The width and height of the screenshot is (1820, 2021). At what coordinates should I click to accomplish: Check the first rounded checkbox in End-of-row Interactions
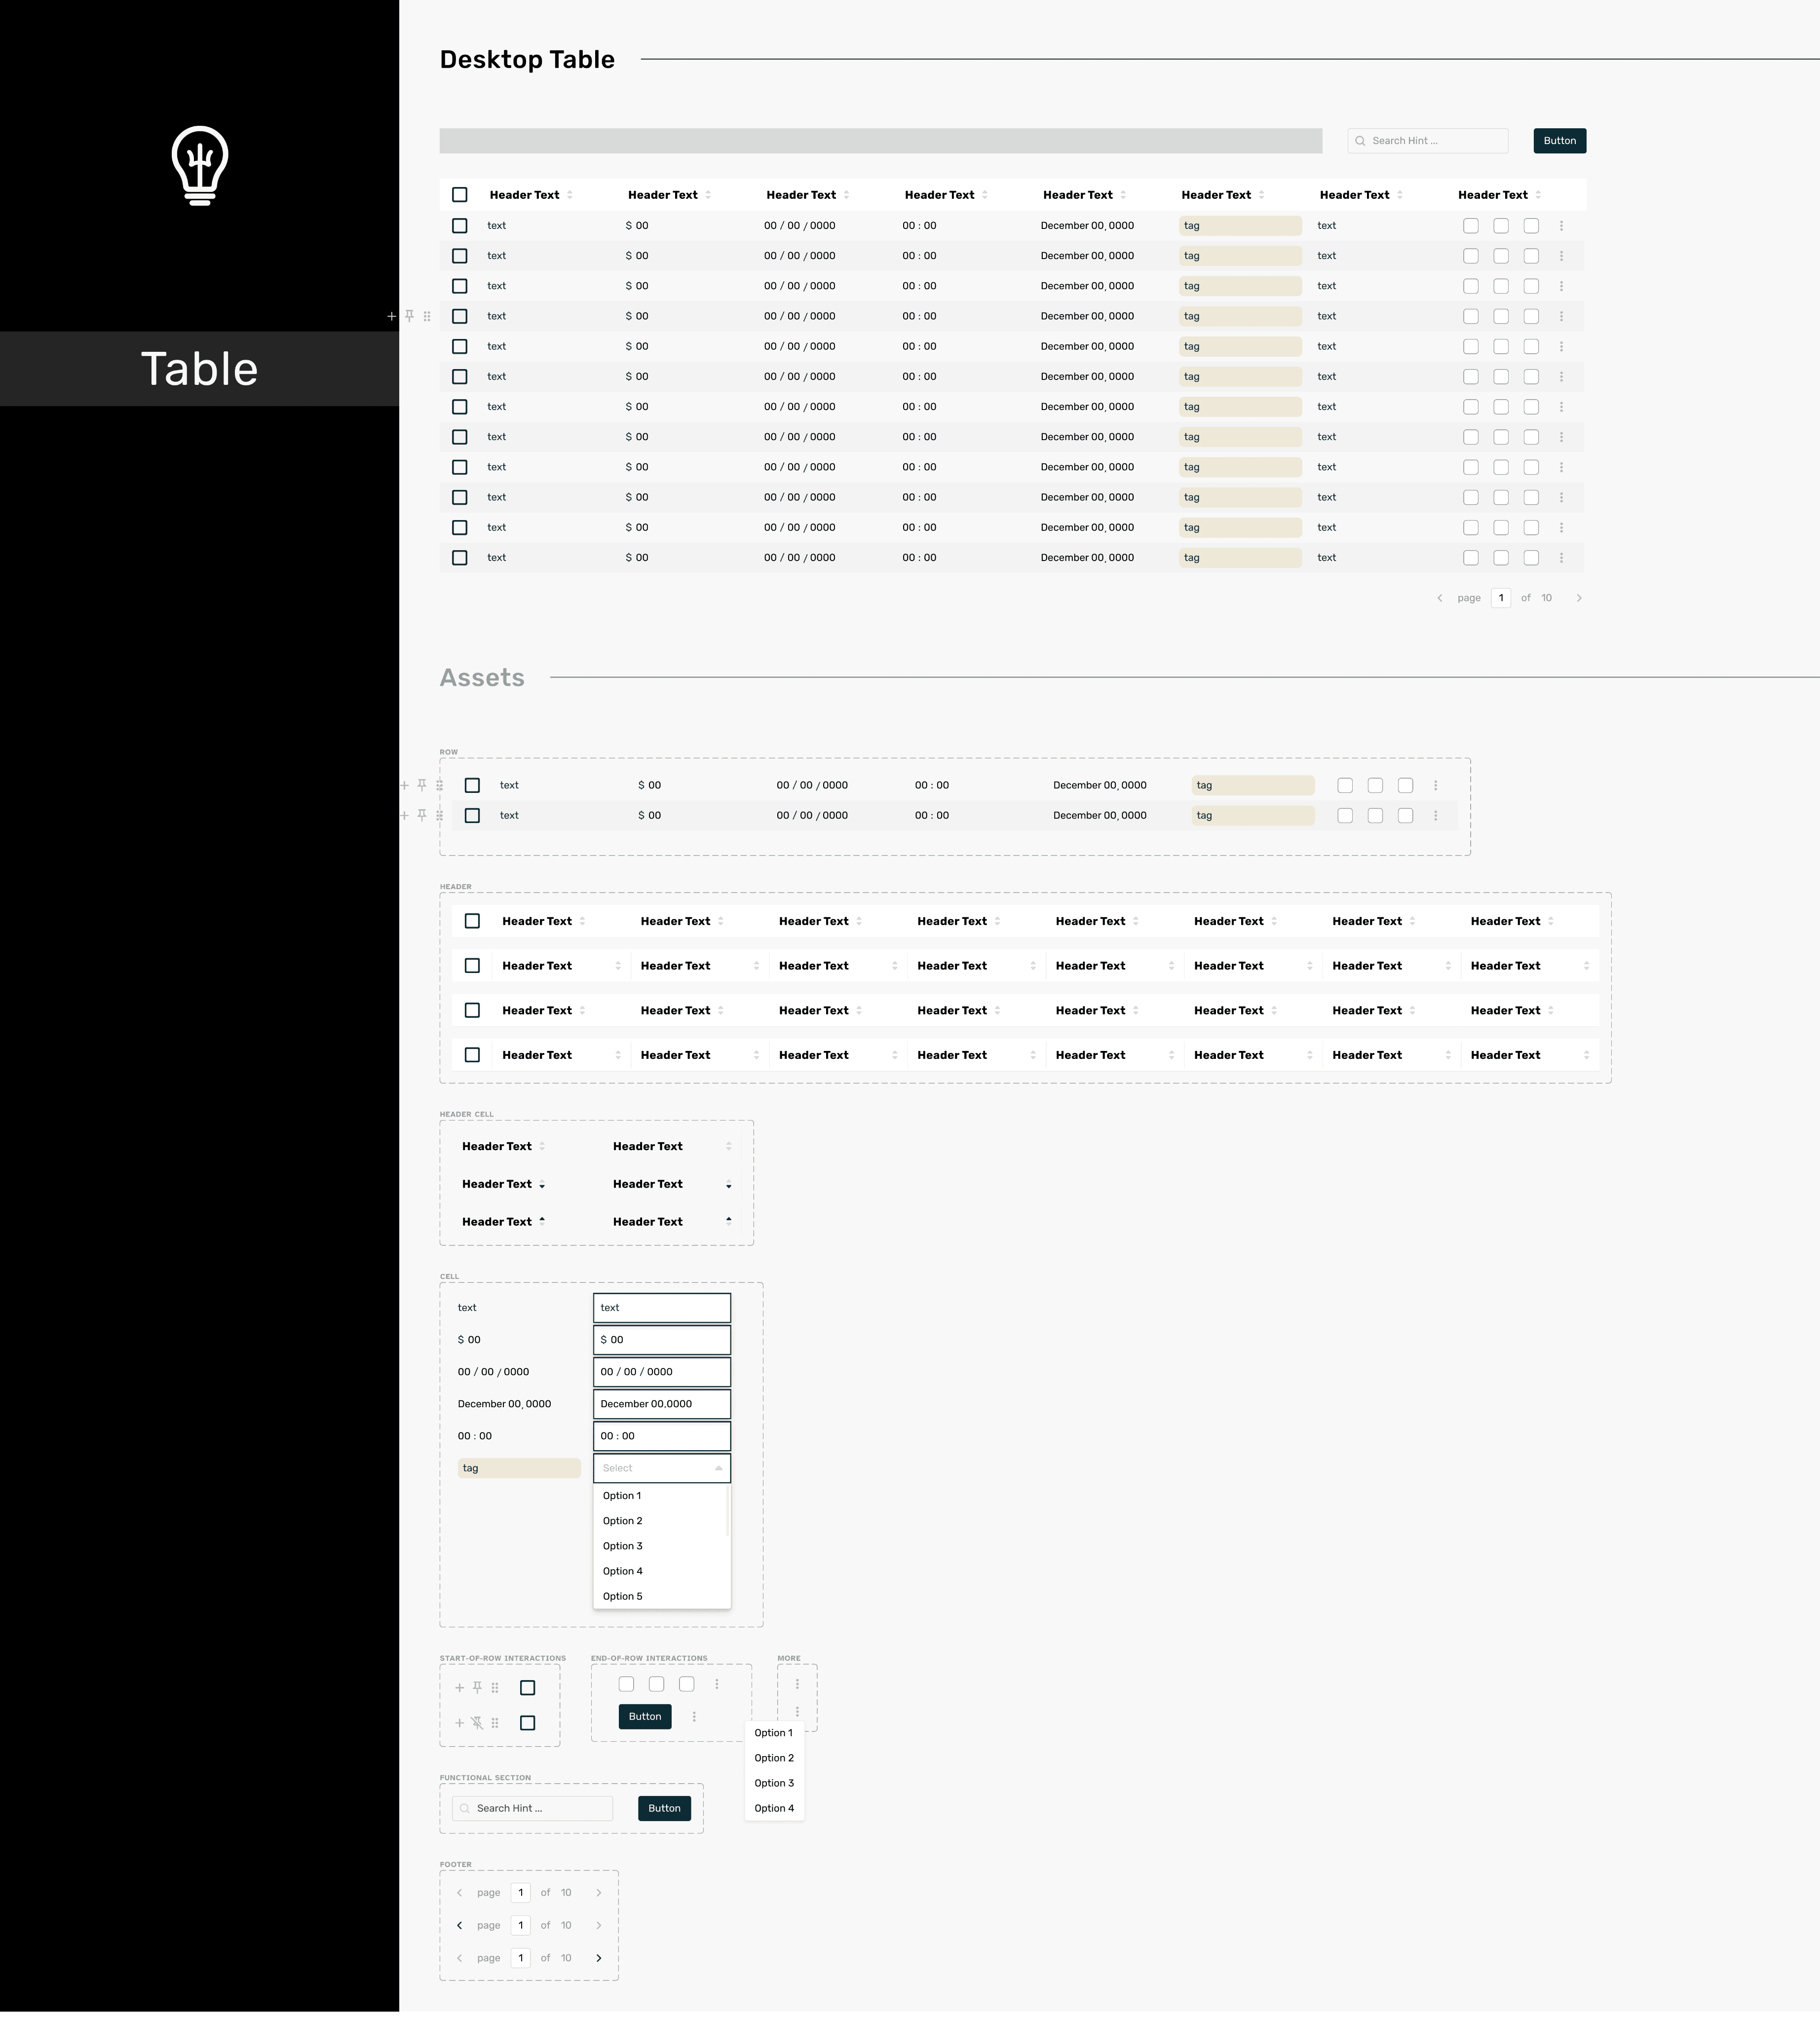click(626, 1684)
